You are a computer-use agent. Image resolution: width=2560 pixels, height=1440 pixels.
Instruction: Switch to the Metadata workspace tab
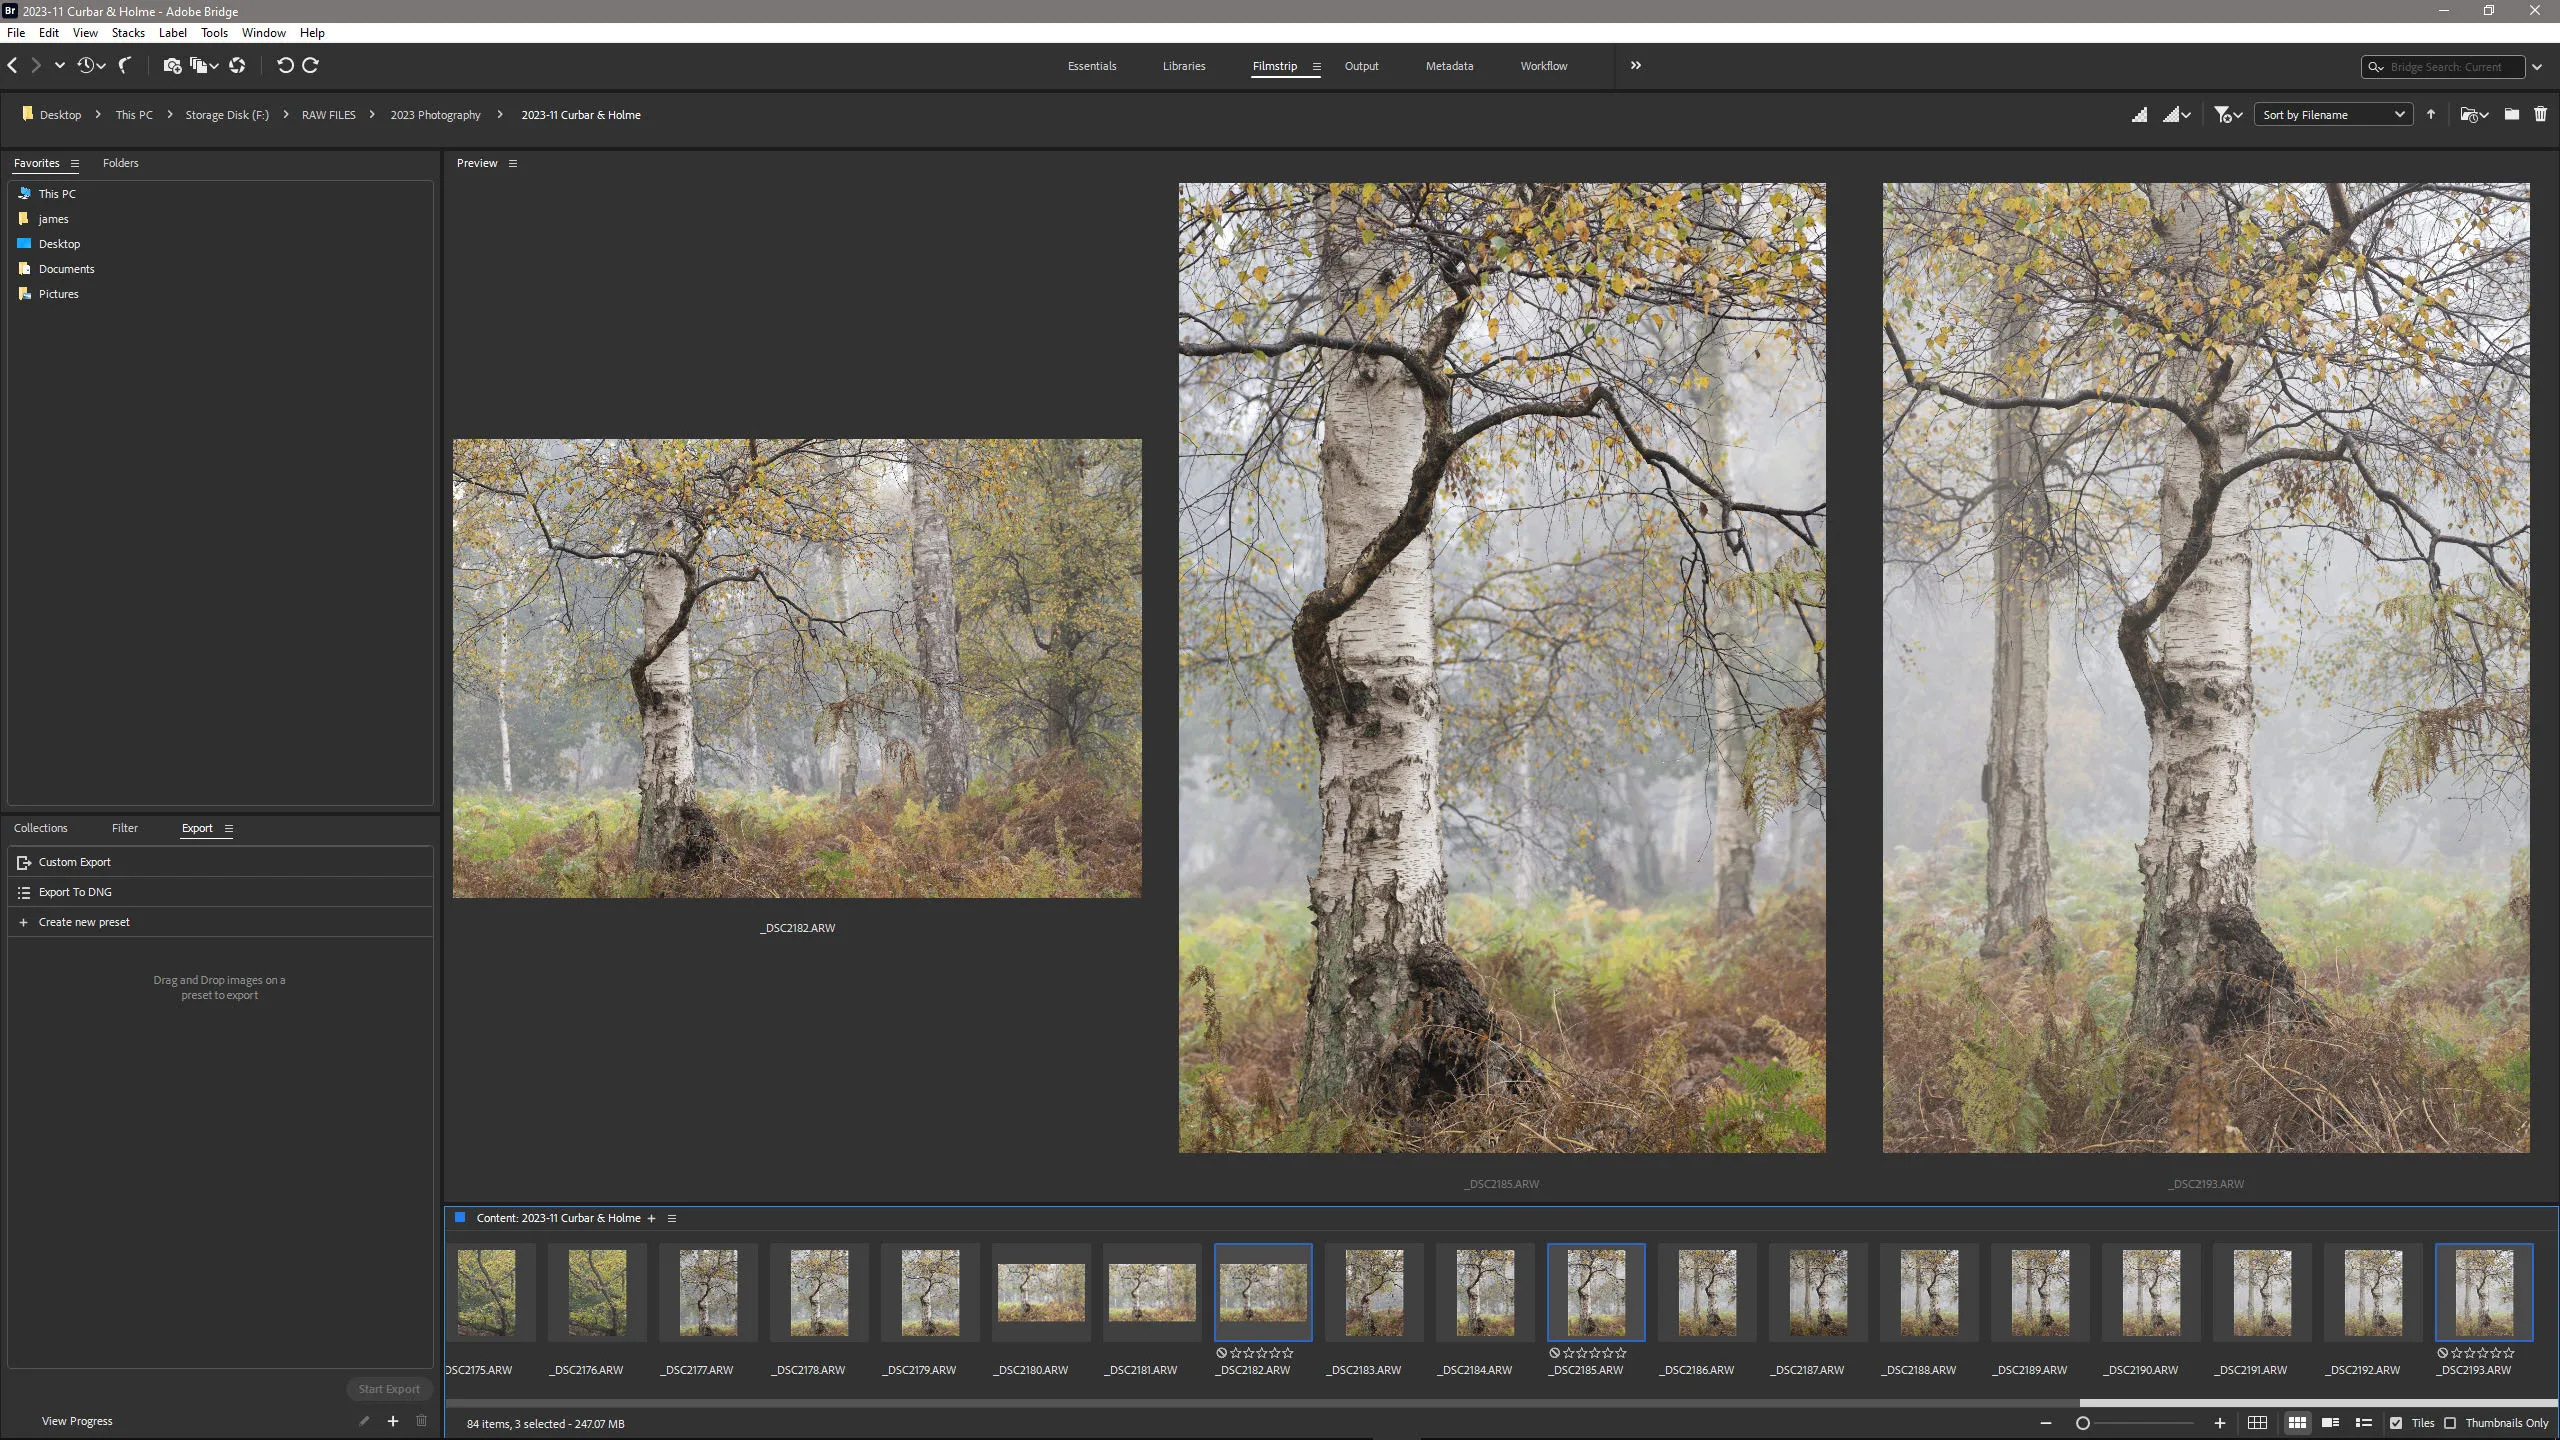tap(1449, 66)
